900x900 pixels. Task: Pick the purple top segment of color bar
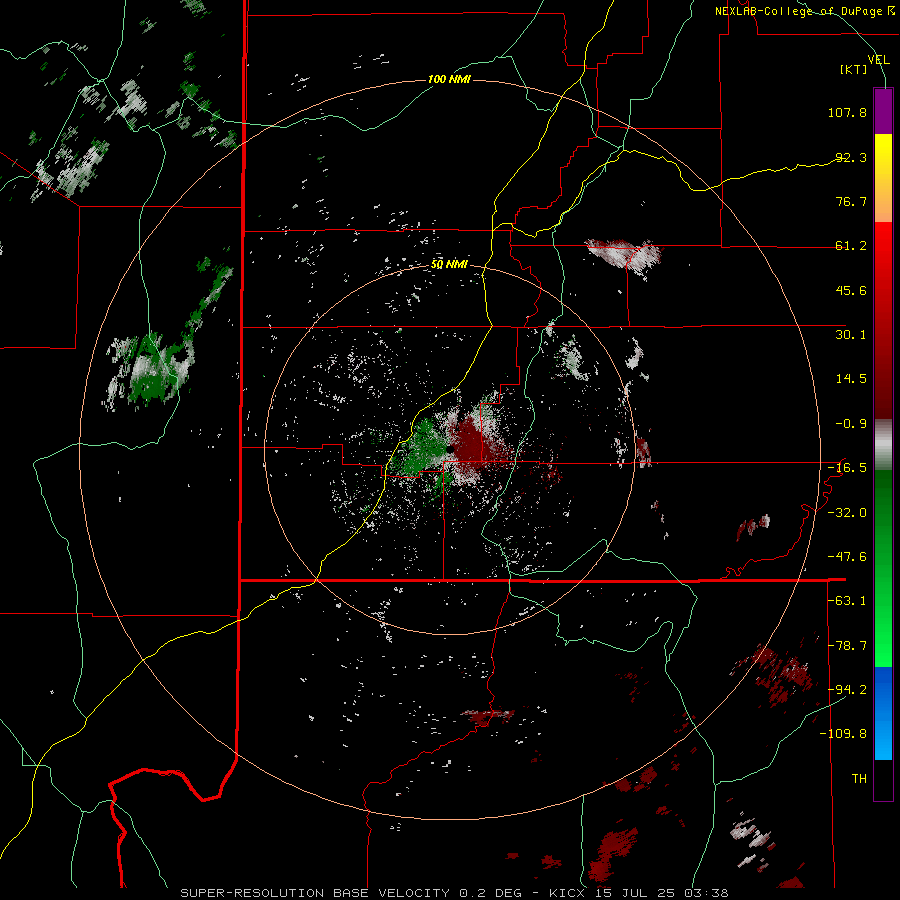(883, 111)
